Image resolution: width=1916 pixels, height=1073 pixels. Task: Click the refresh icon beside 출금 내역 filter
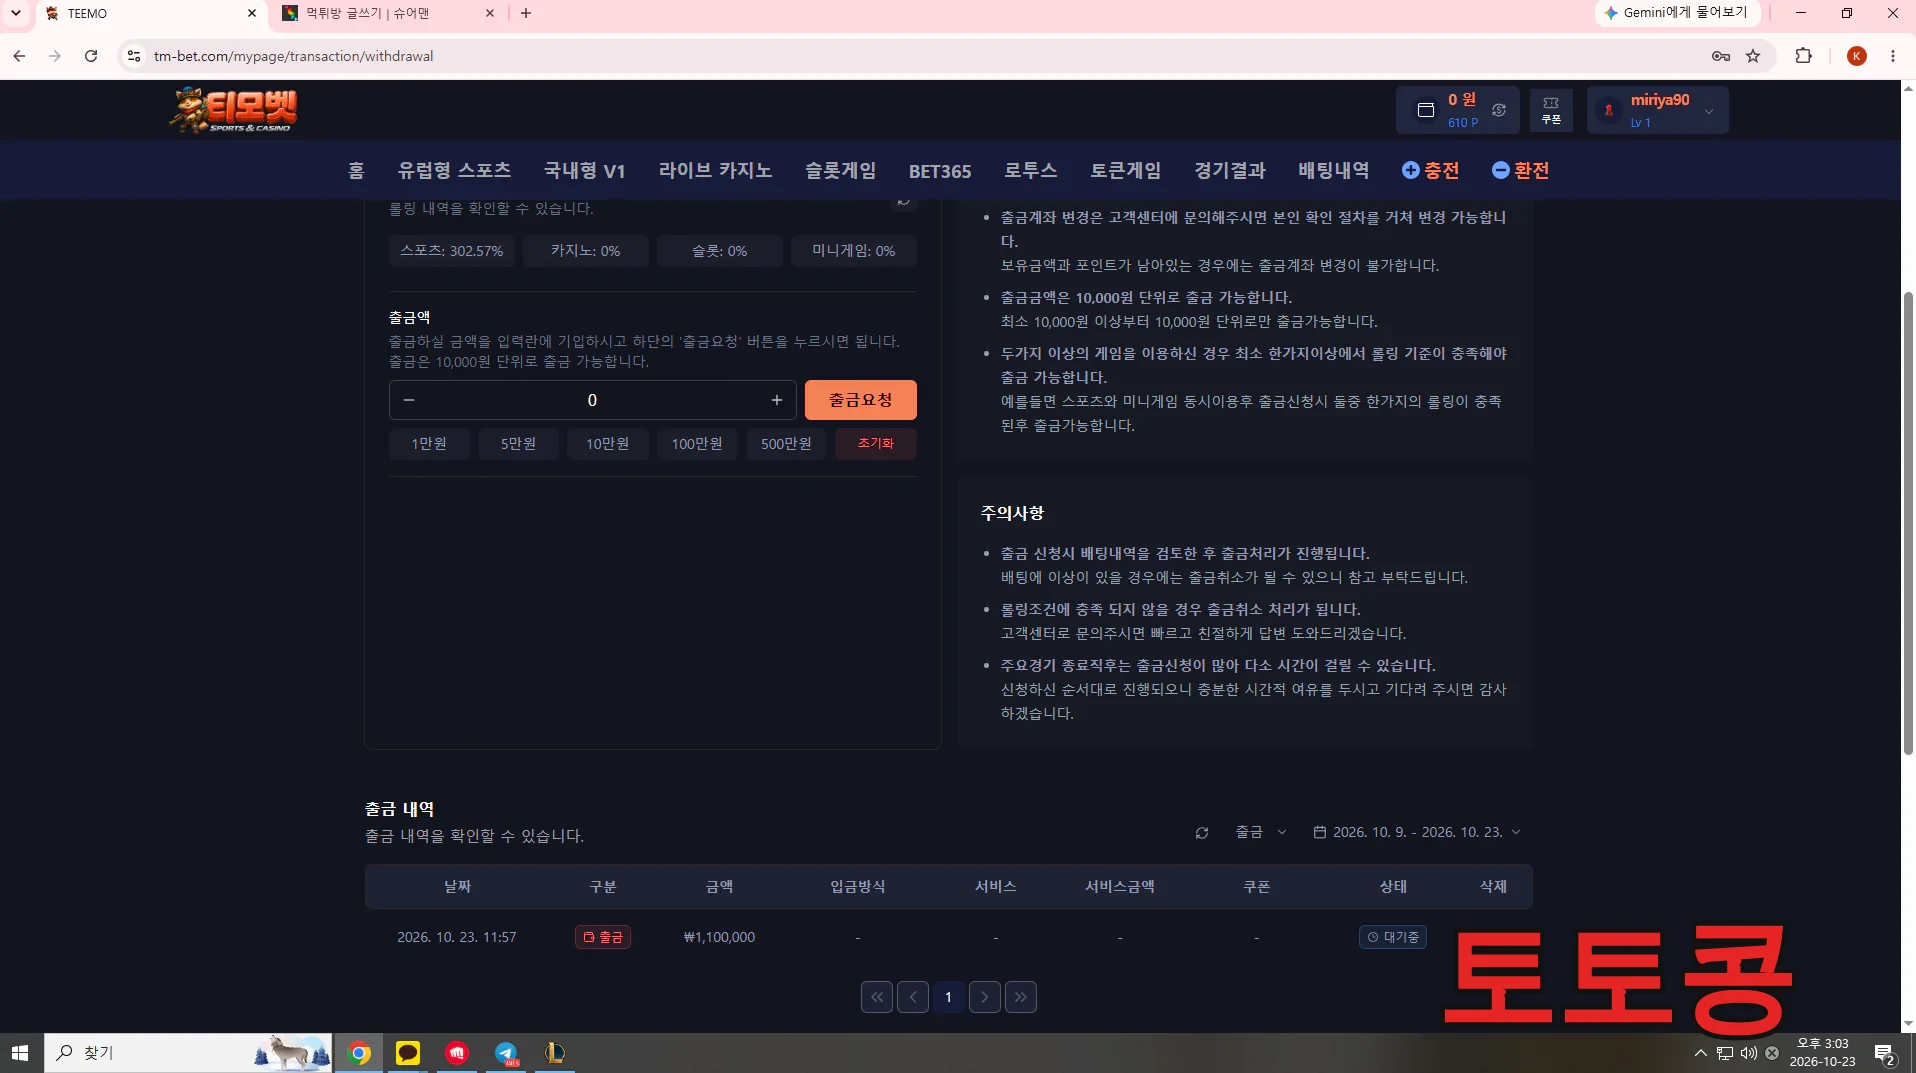click(x=1202, y=833)
